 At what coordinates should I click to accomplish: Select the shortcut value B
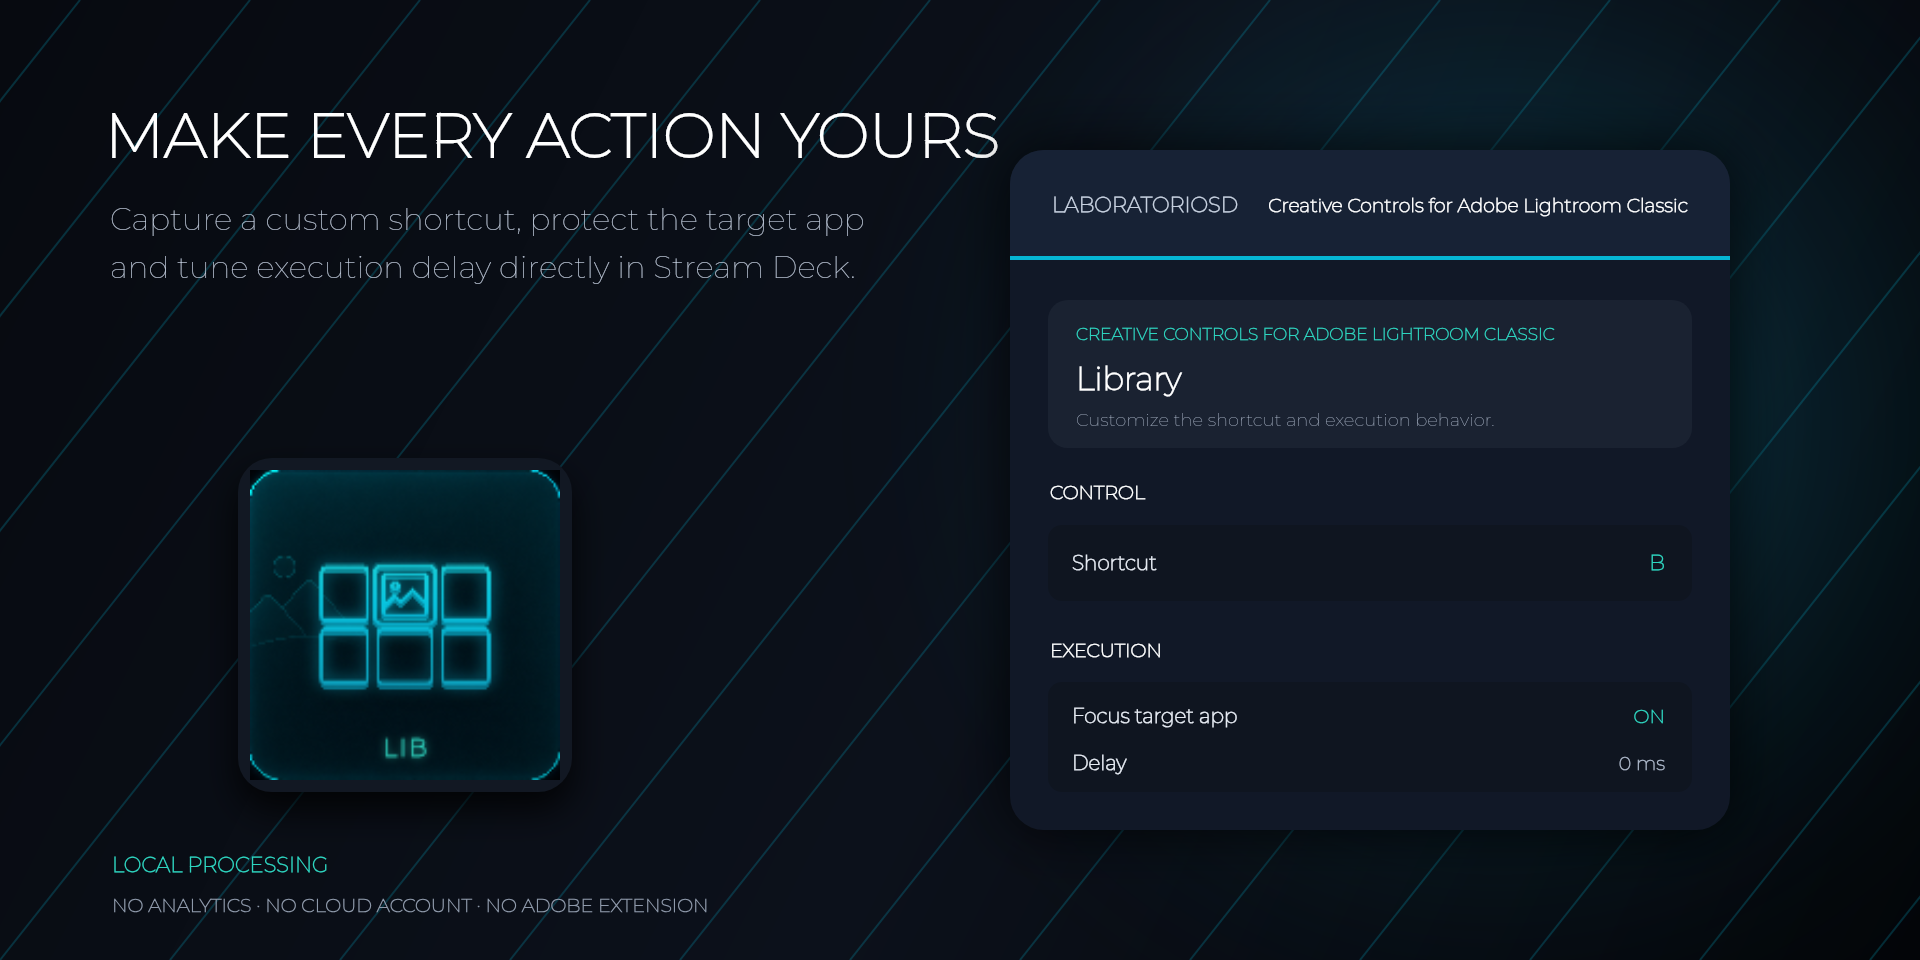point(1656,563)
